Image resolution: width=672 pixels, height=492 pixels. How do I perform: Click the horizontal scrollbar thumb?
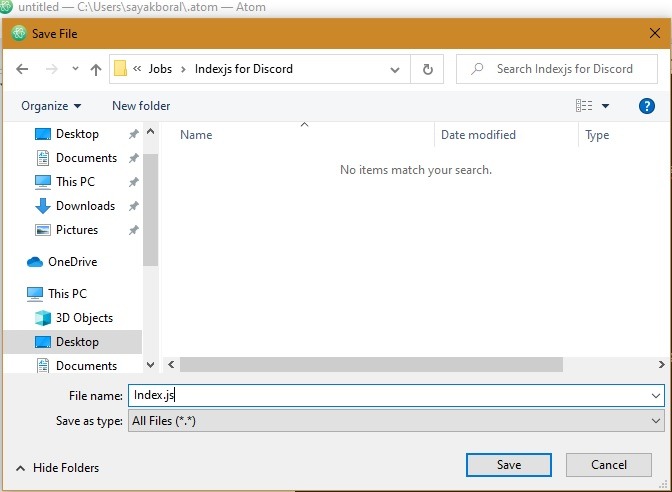[371, 365]
